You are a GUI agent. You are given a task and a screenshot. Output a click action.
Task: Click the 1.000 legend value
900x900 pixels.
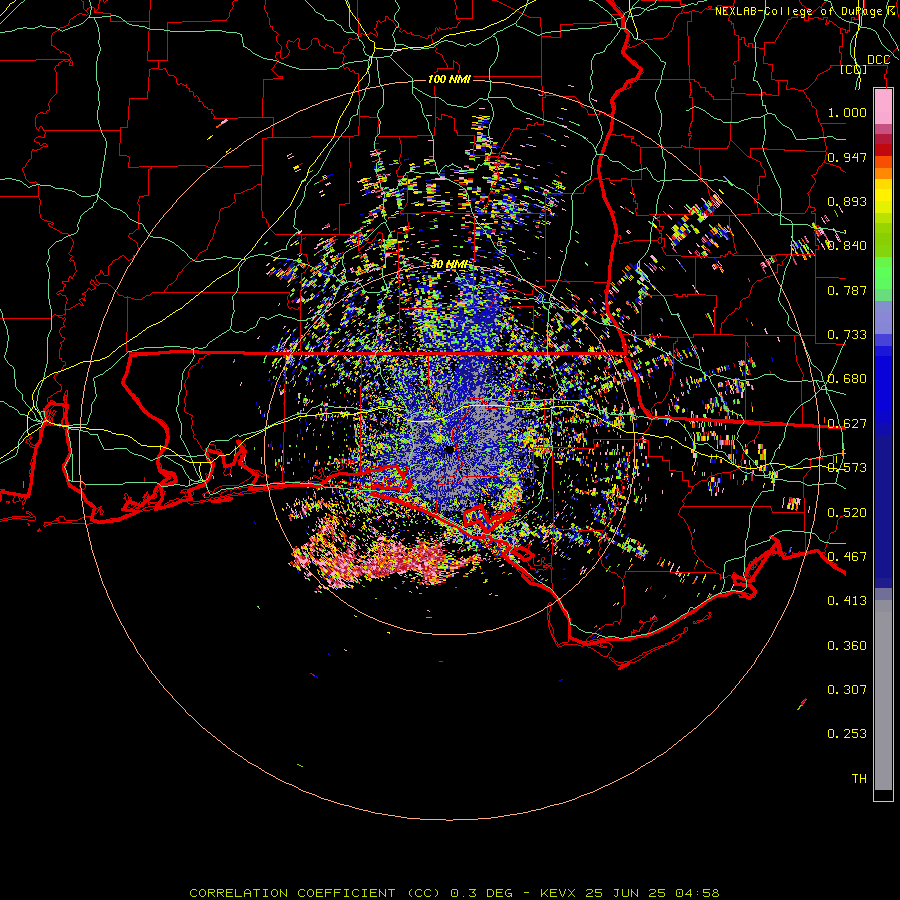pos(847,113)
